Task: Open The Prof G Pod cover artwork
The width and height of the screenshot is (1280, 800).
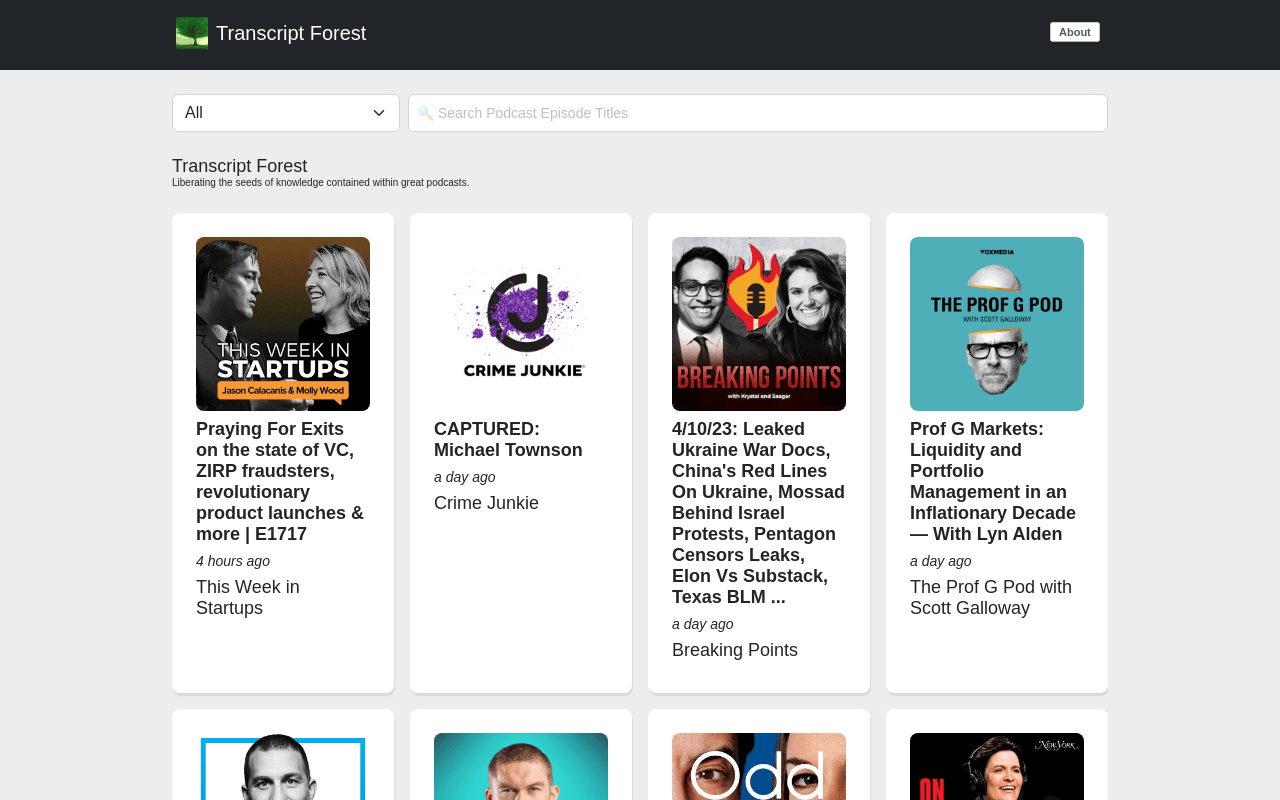Action: [x=997, y=324]
